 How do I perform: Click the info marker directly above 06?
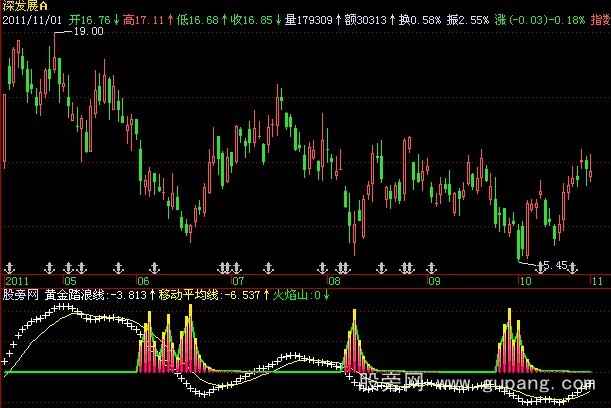click(153, 267)
